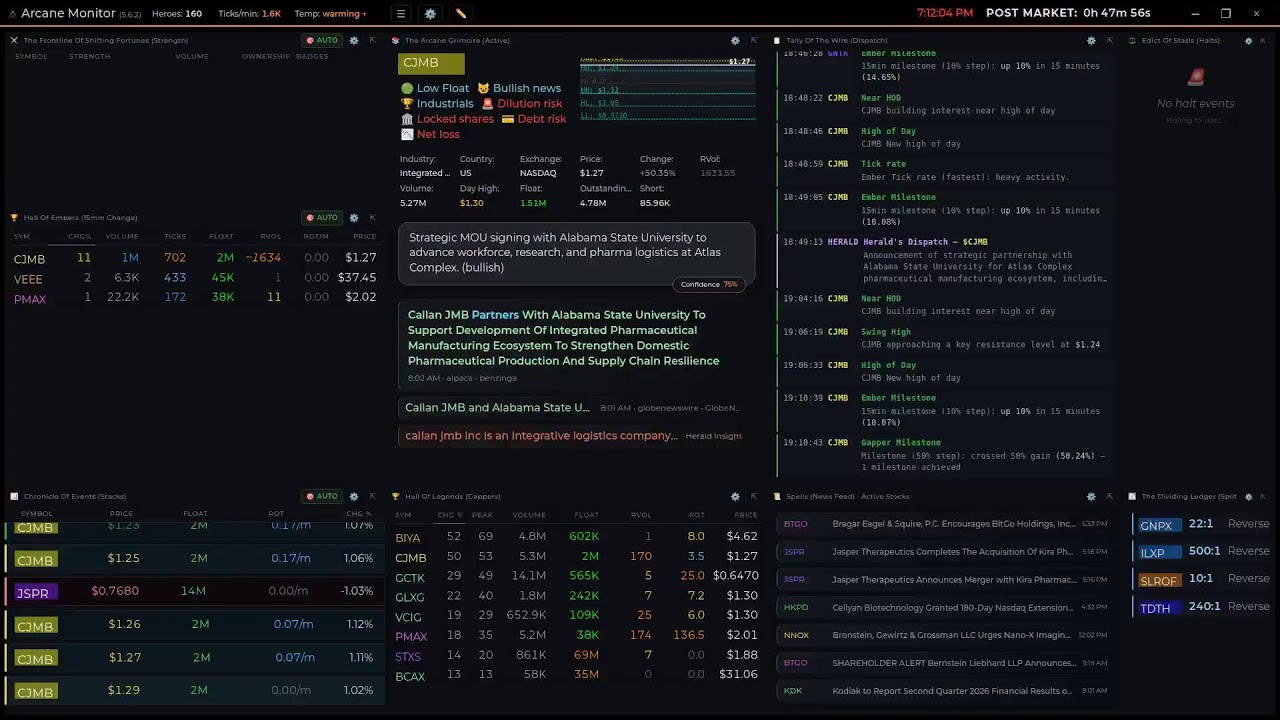Open settings gear of Strength panel
Image resolution: width=1280 pixels, height=720 pixels.
[353, 40]
